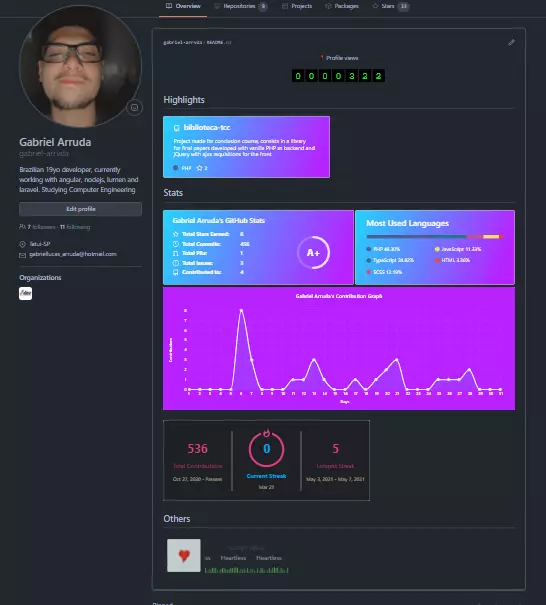Click the location pin icon beside Itatui-SP
This screenshot has height=605, width=546.
pos(22,244)
